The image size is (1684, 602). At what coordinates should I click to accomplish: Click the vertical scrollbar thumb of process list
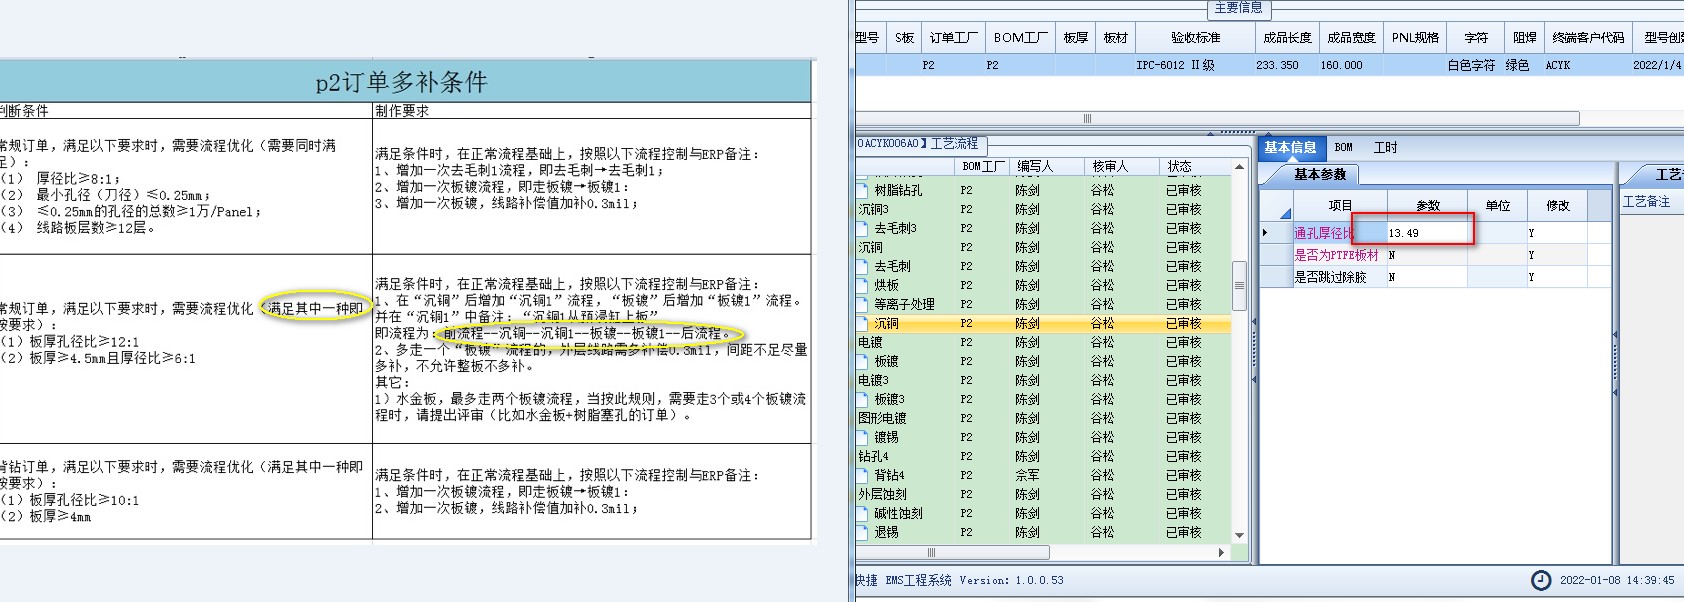tap(1239, 284)
